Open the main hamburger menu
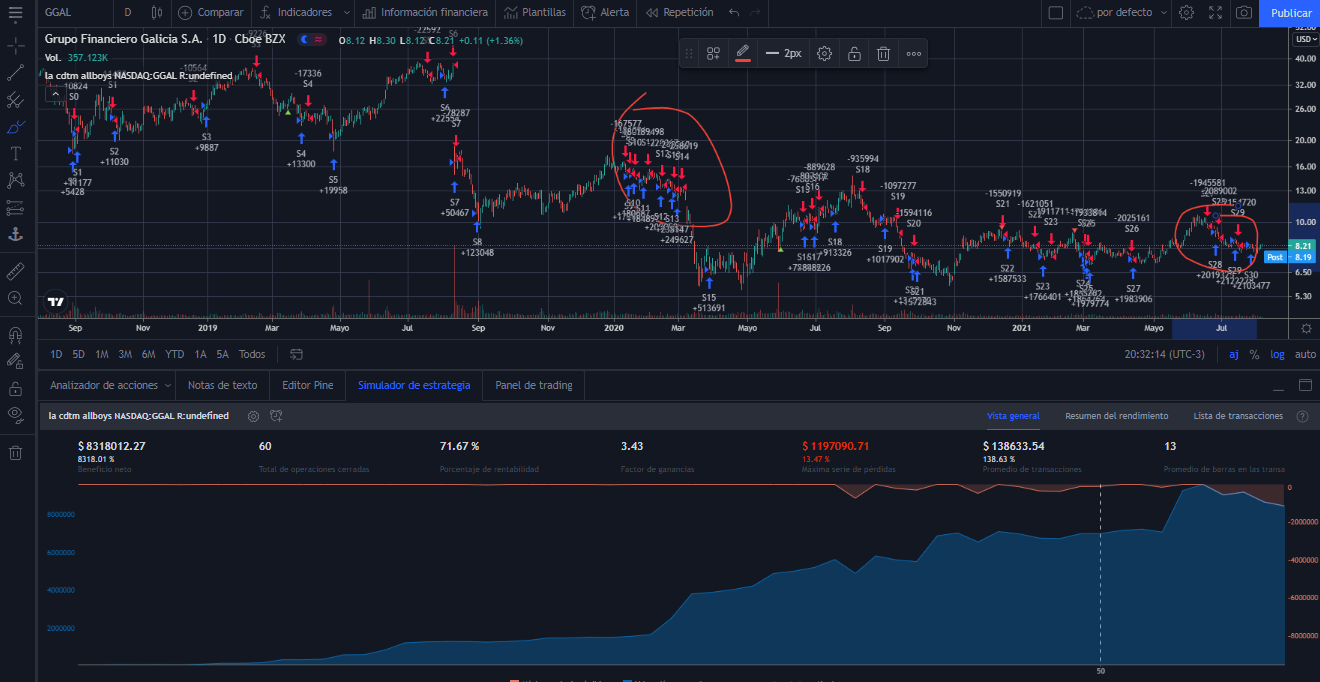Viewport: 1320px width, 682px height. 16,12
